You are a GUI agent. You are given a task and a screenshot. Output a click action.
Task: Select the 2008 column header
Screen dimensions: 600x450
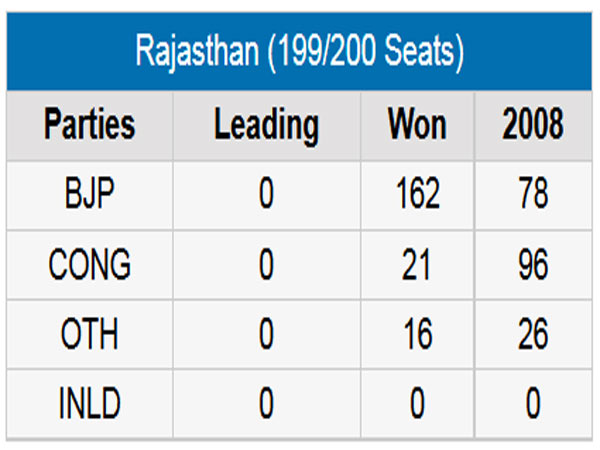point(533,126)
